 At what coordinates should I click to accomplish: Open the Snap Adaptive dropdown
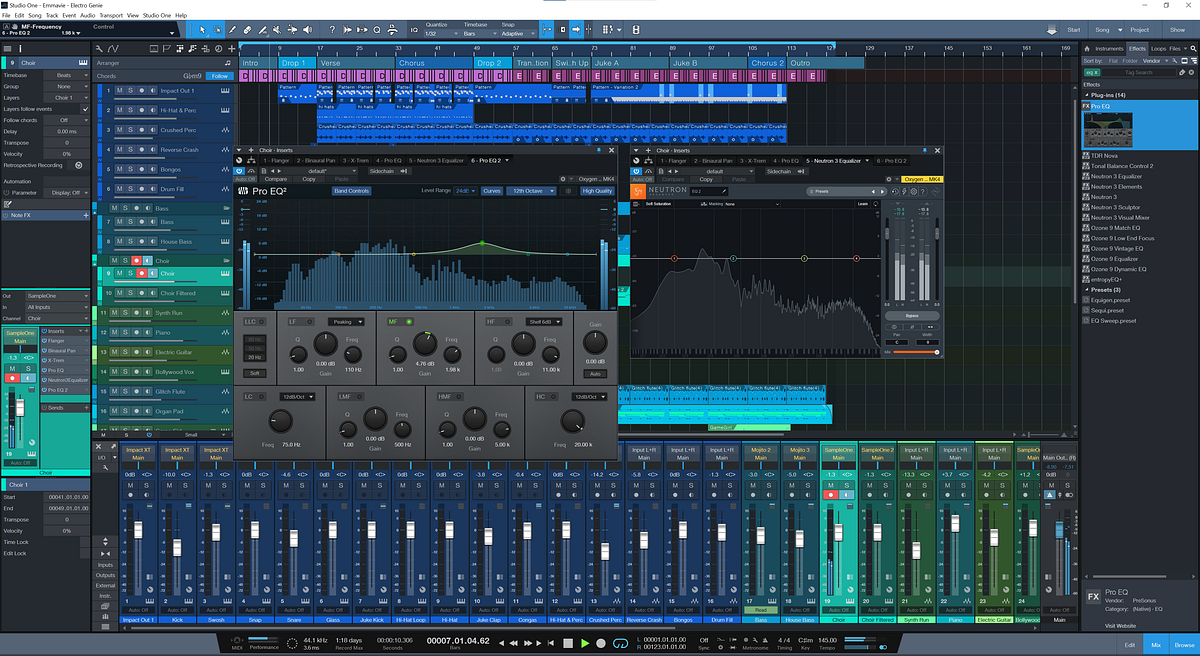(517, 33)
